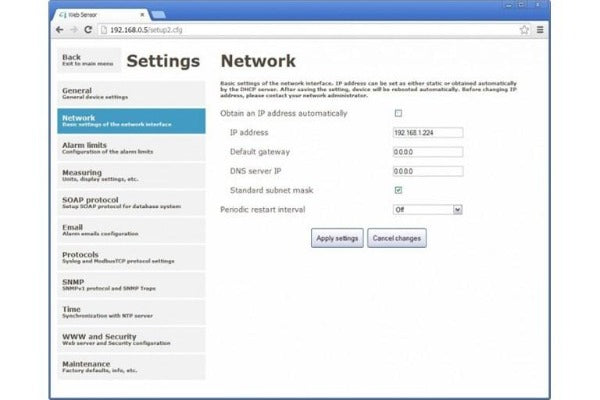The width and height of the screenshot is (600, 400).
Task: Open the Chrome menu icon
Action: coord(540,30)
